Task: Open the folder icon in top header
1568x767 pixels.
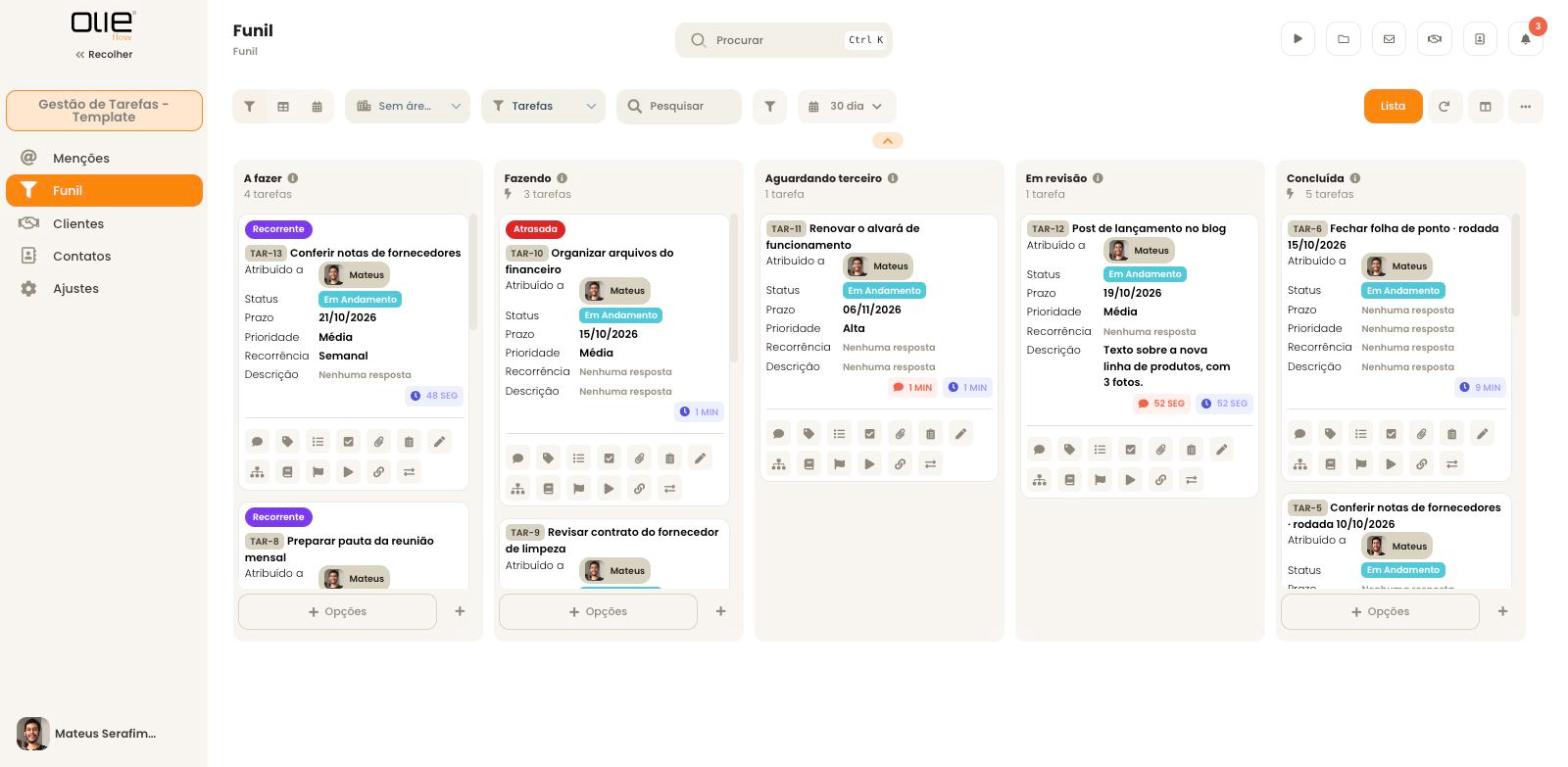Action: click(1343, 39)
